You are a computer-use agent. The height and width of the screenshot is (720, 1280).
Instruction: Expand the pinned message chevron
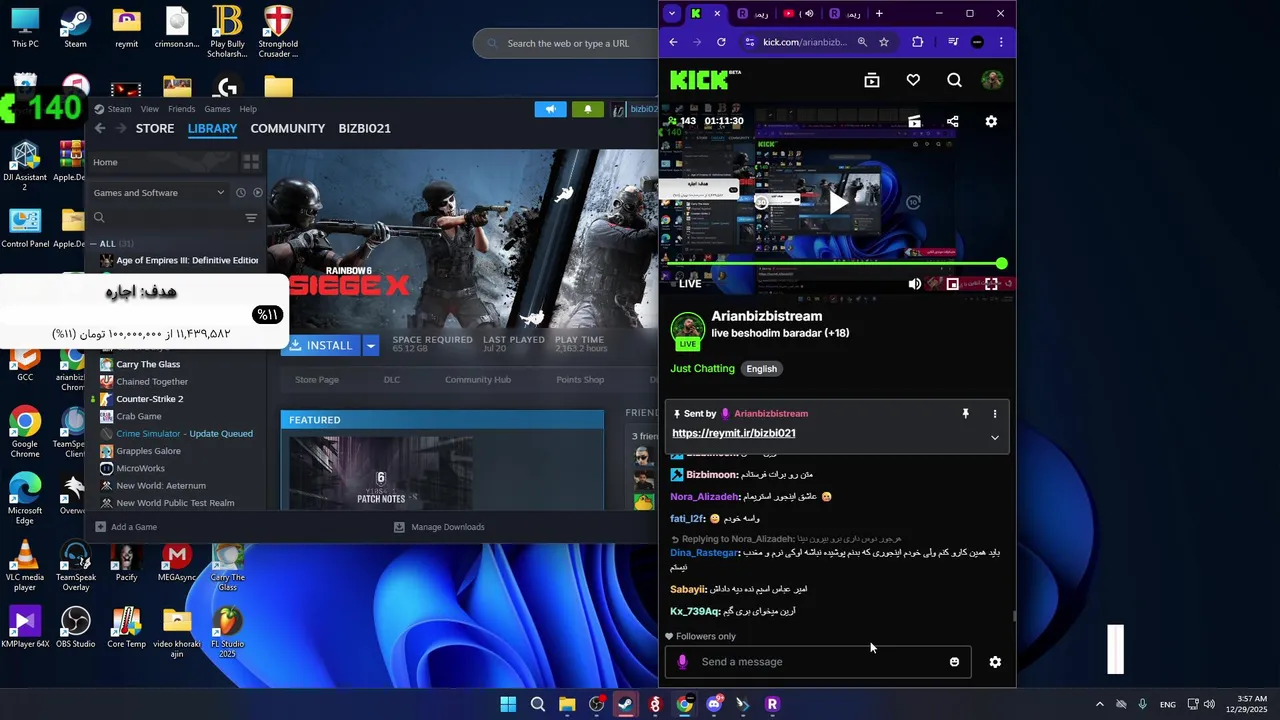(x=994, y=437)
